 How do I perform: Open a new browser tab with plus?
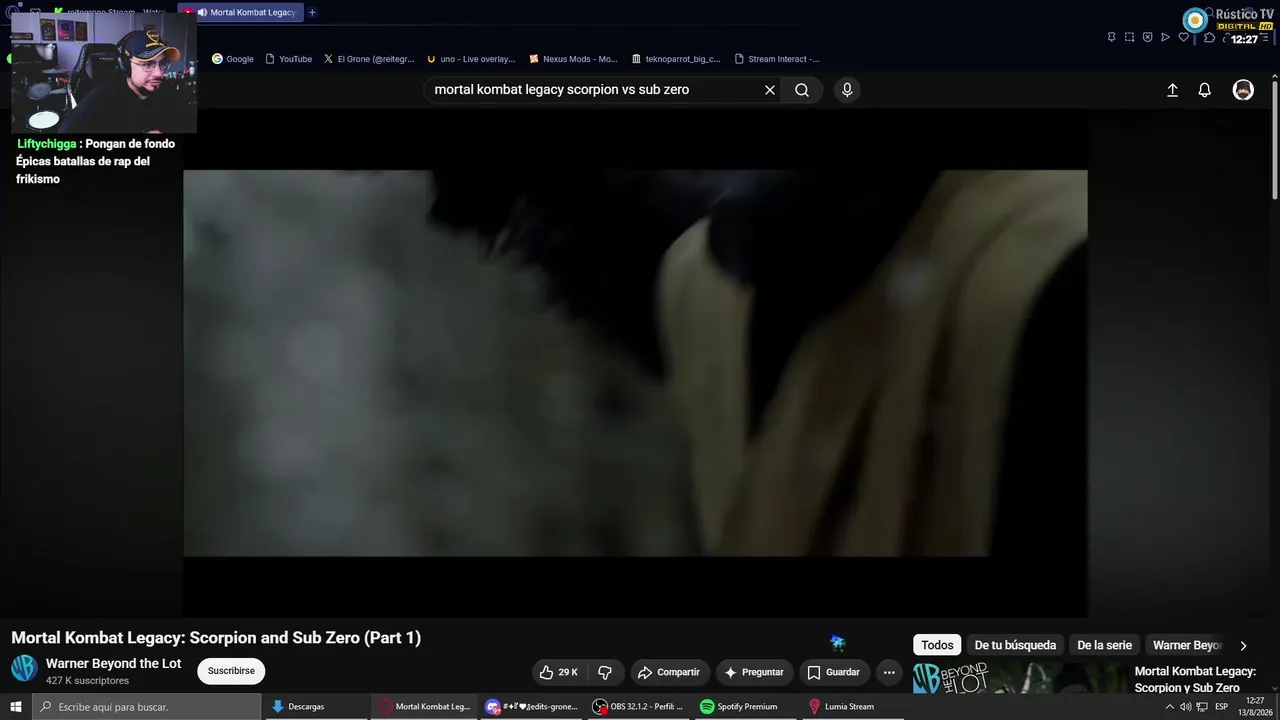312,12
